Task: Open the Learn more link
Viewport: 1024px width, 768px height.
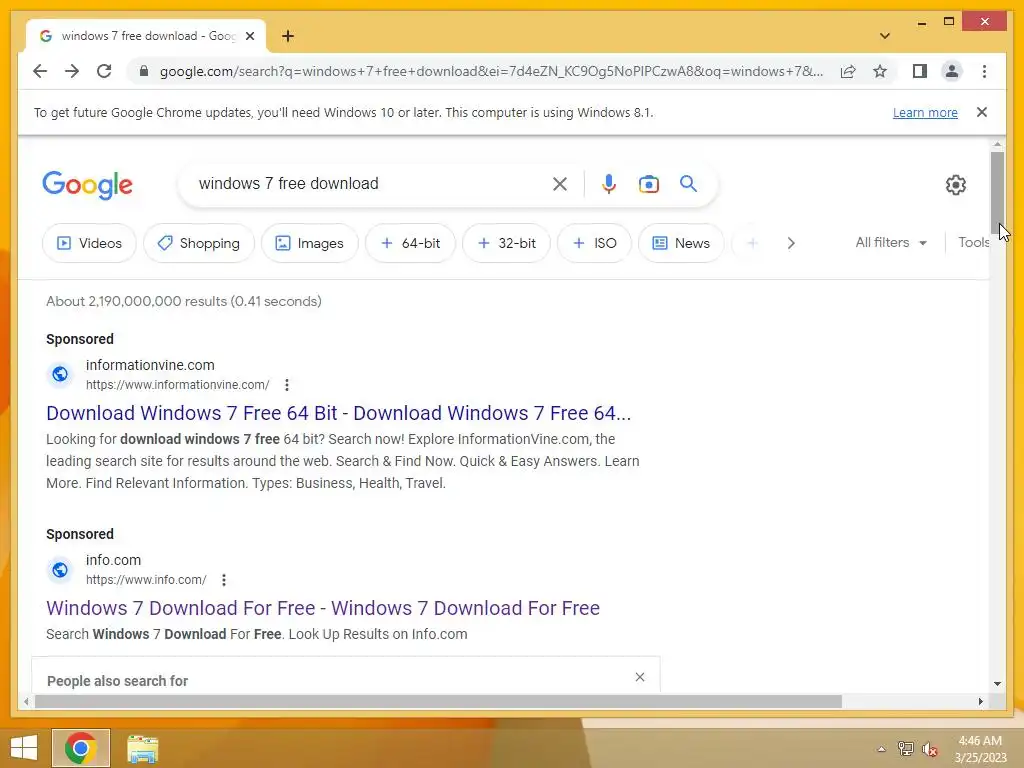Action: (x=925, y=112)
